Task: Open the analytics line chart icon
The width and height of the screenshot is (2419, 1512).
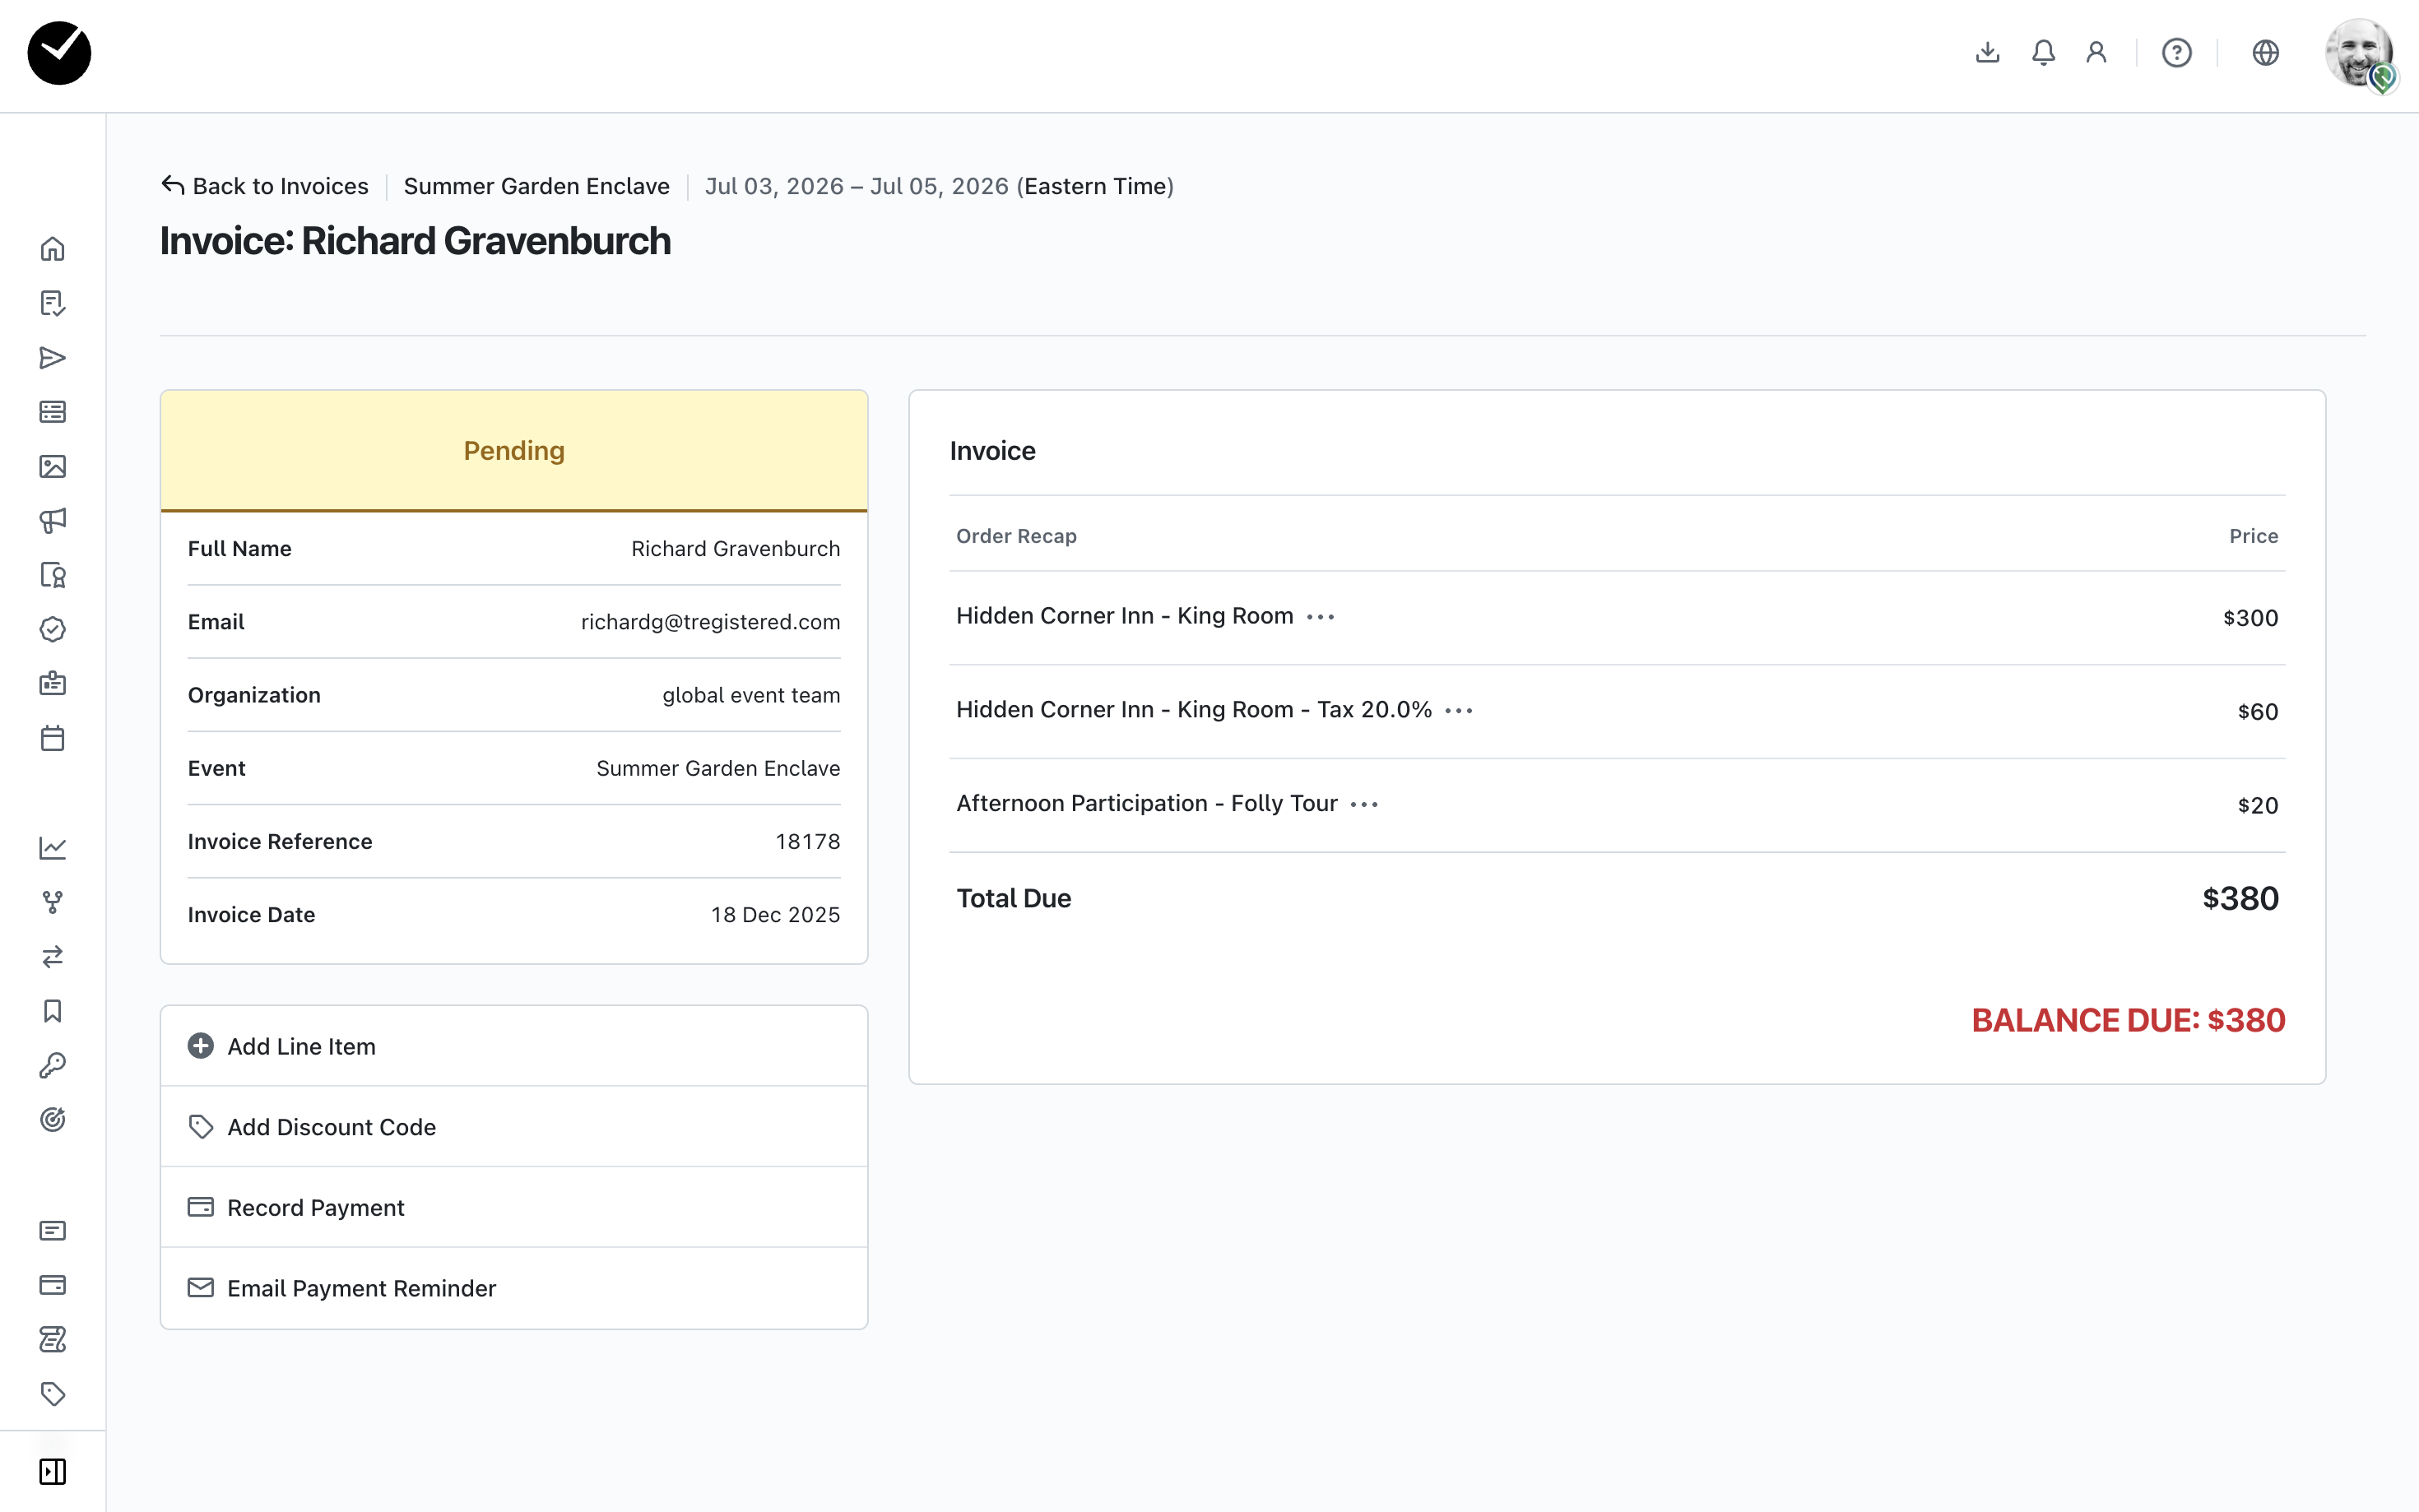Action: (x=53, y=848)
